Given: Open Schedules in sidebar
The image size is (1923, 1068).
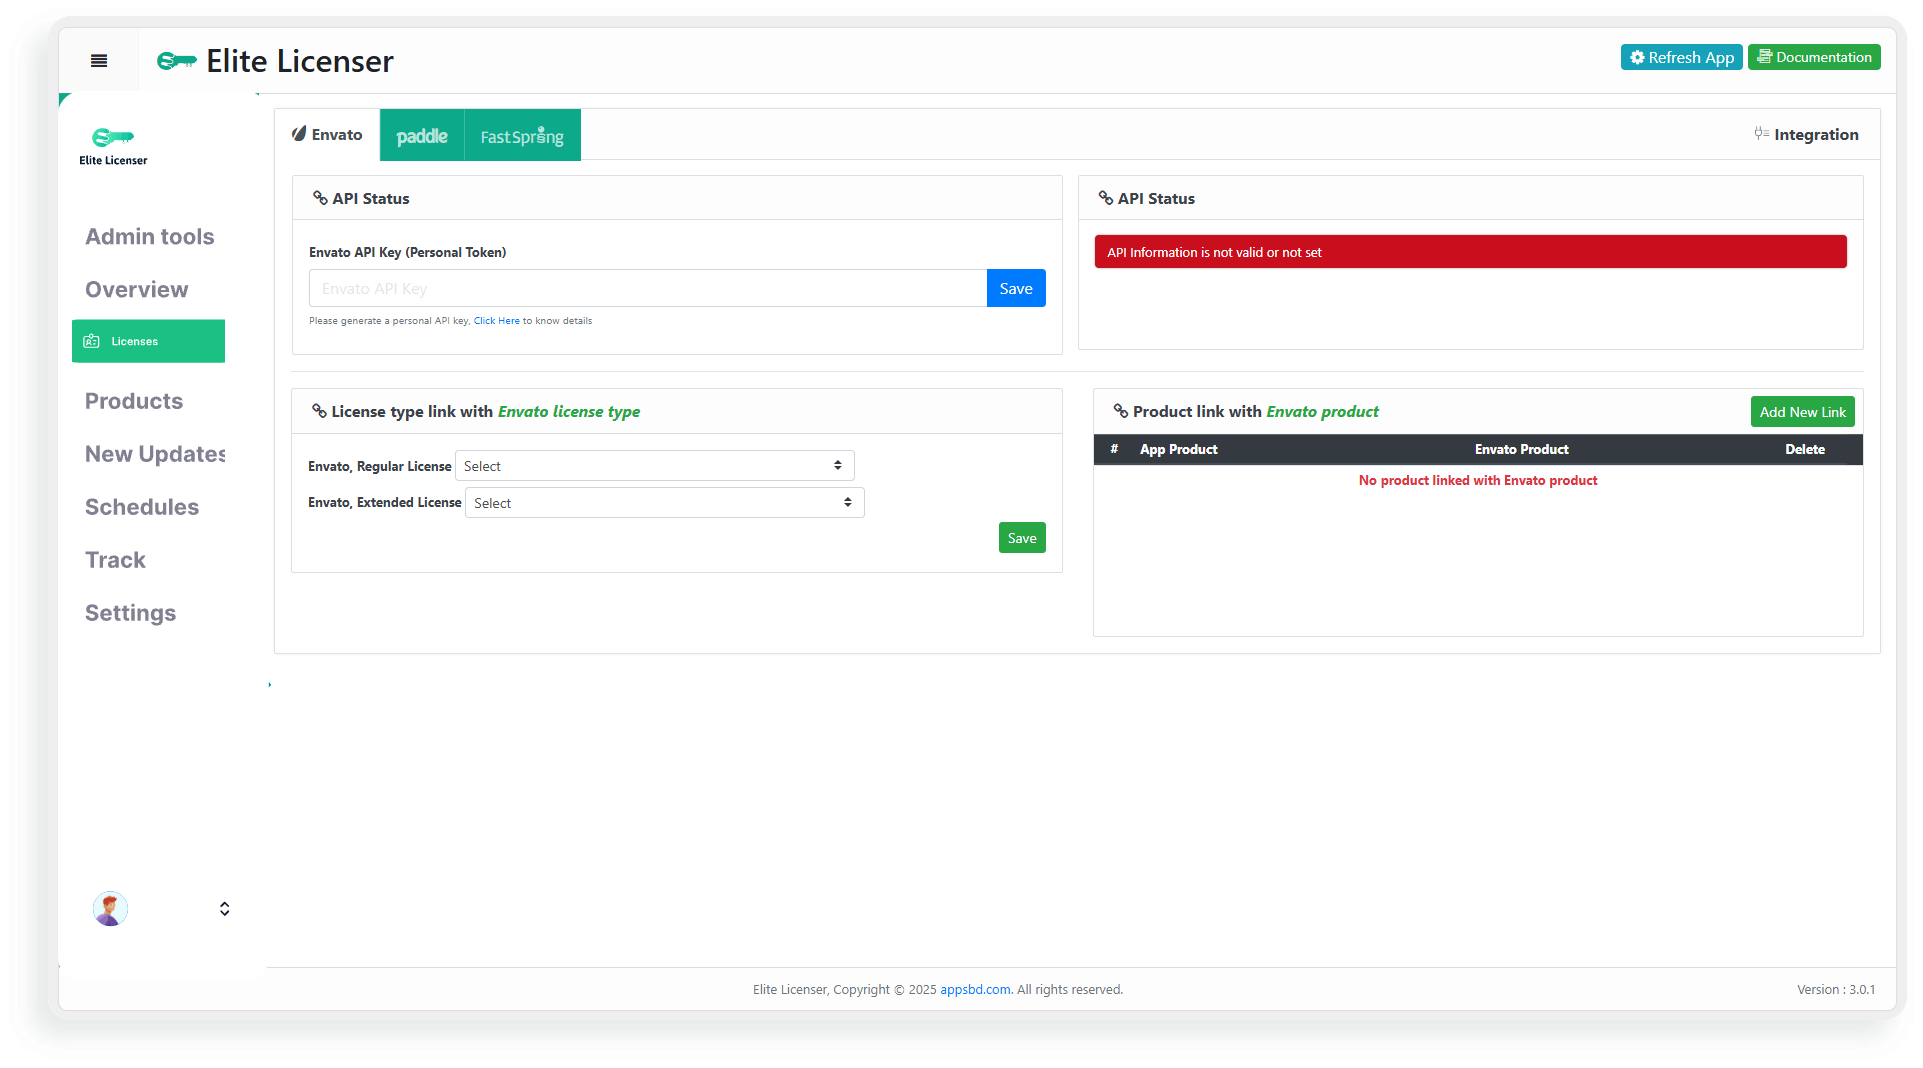Looking at the screenshot, I should point(142,508).
